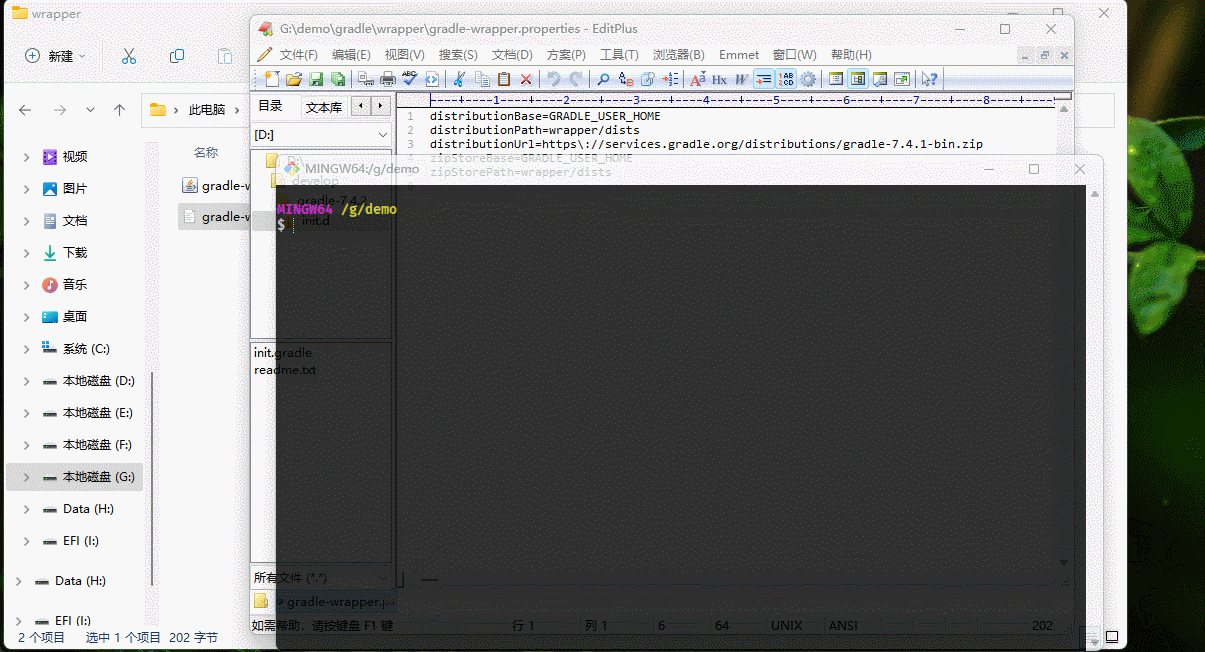Click the Find magnifier icon in EditPlus
Image resolution: width=1205 pixels, height=652 pixels.
(x=603, y=79)
